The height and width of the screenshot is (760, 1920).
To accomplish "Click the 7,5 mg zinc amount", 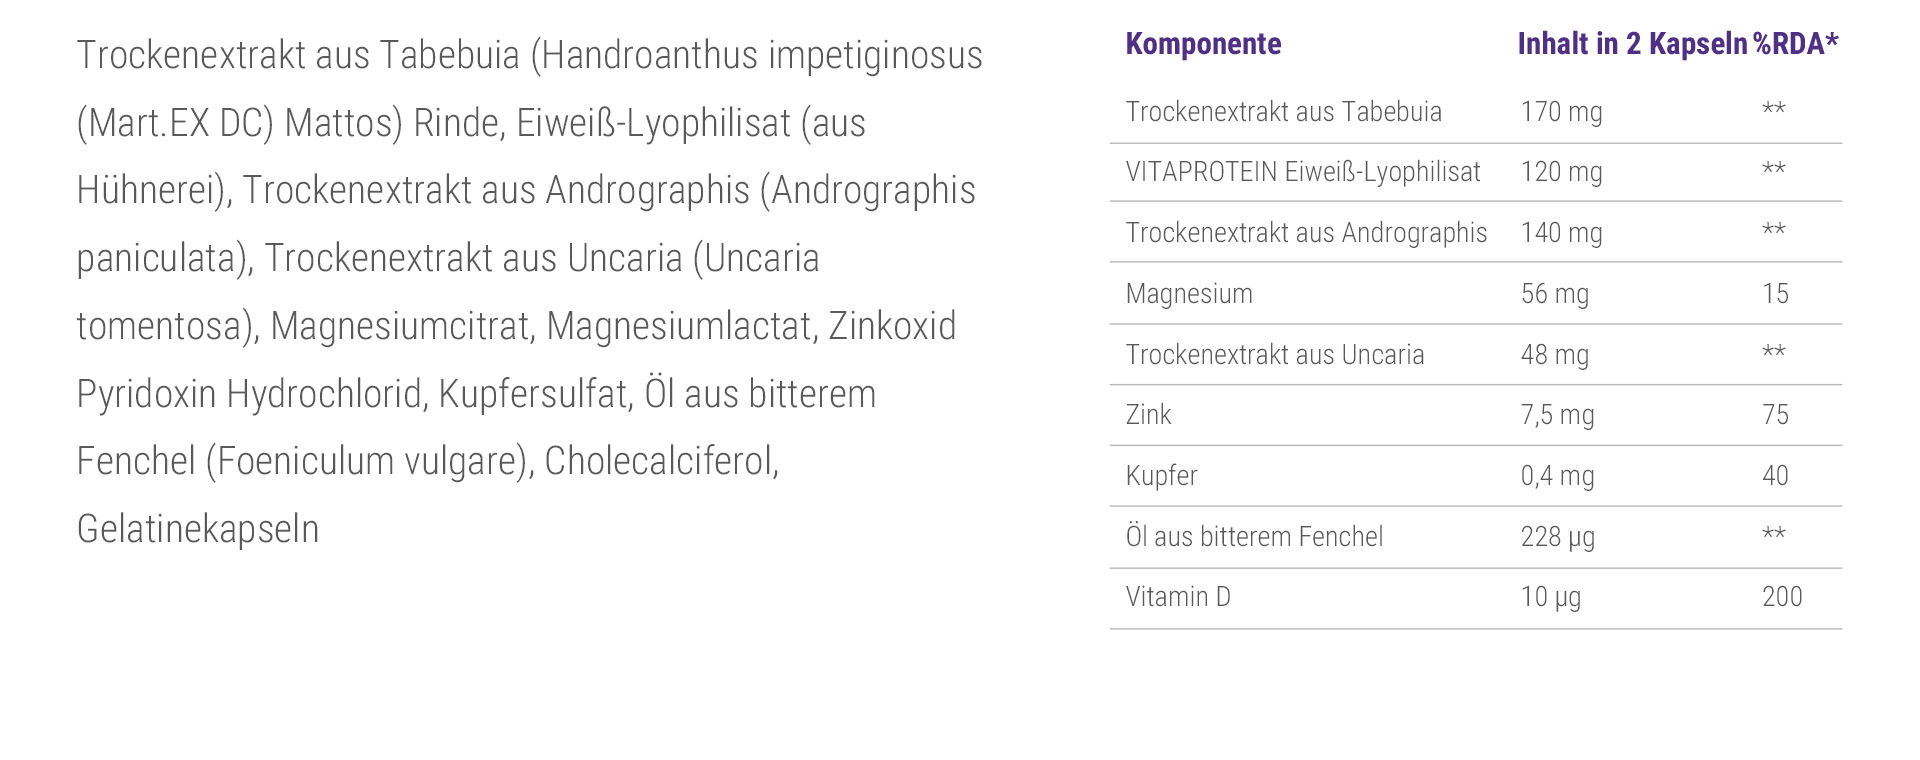I will point(1557,415).
